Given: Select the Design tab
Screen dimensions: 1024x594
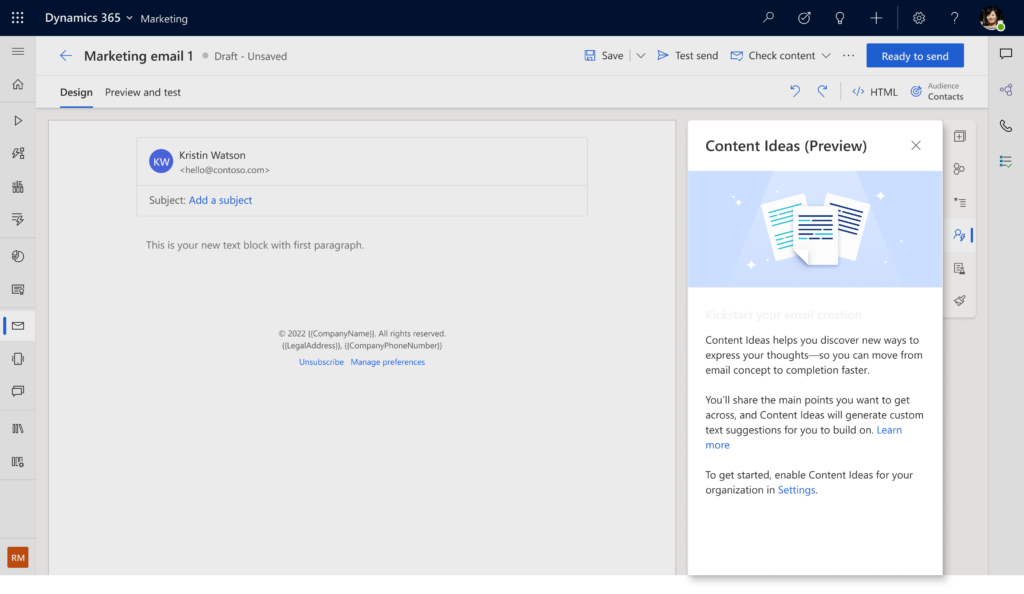Looking at the screenshot, I should (76, 92).
